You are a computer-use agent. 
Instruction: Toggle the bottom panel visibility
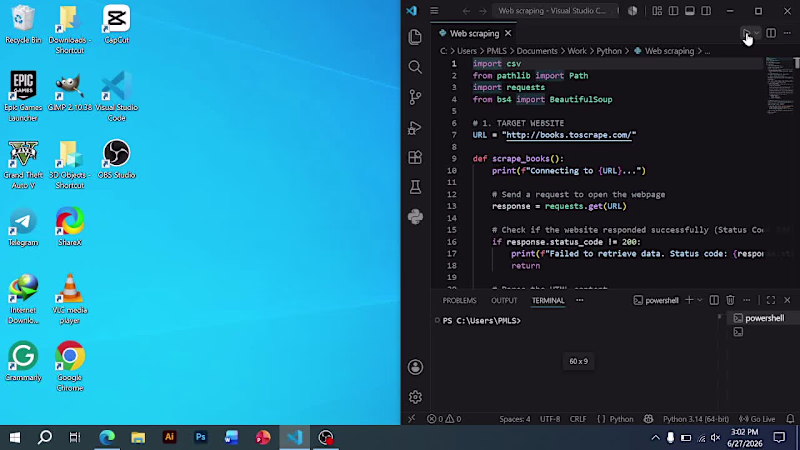point(690,11)
